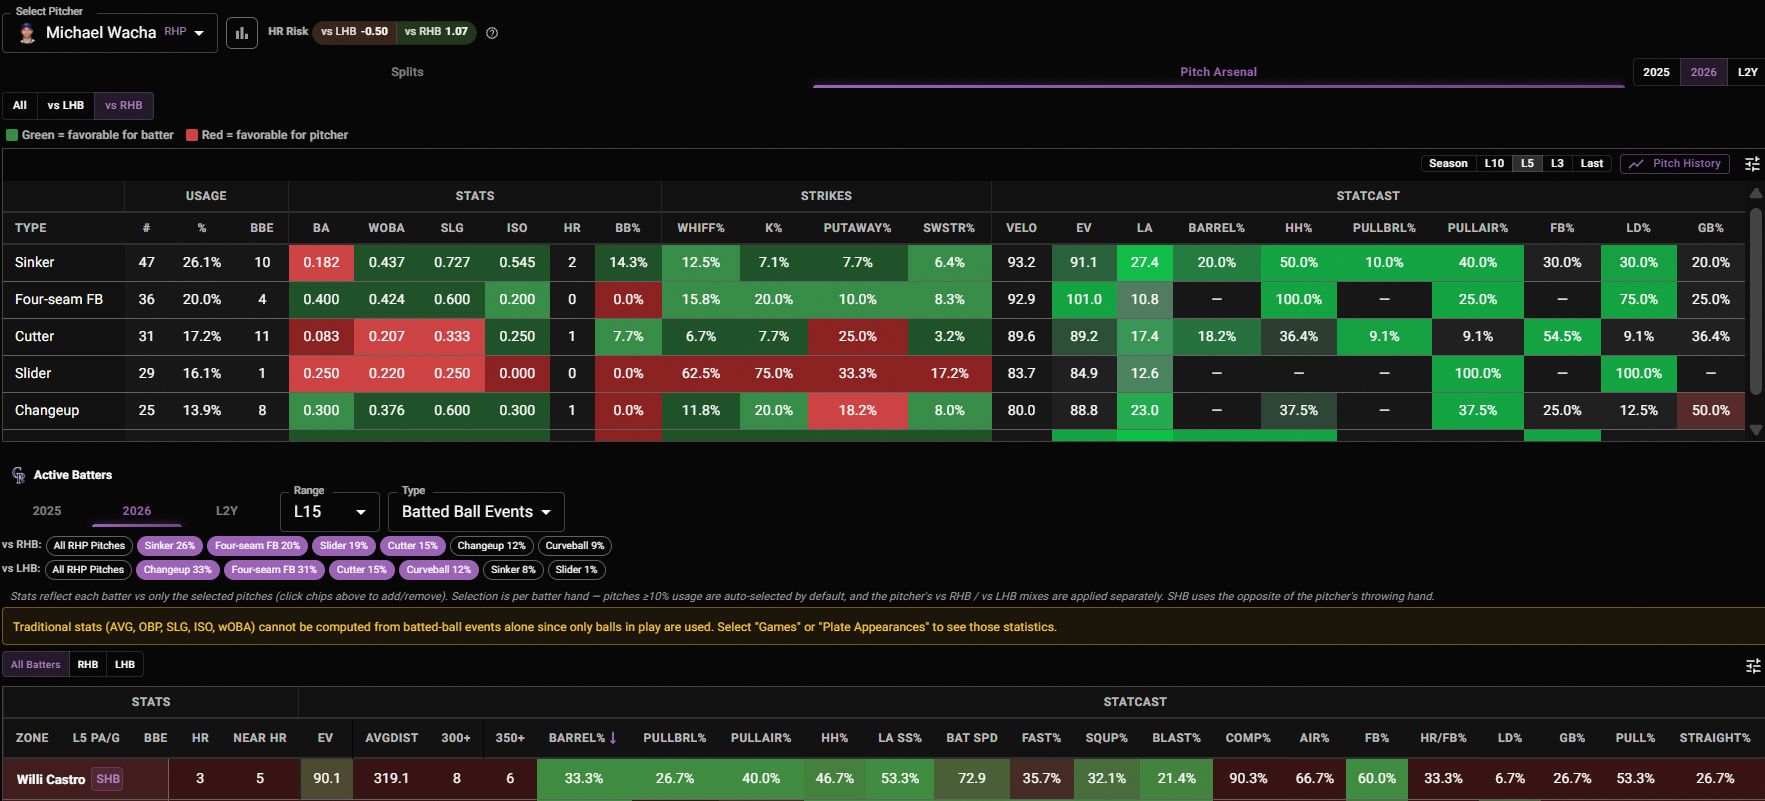Sort by the BARREL% descending arrow
The height and width of the screenshot is (801, 1765).
[613, 738]
